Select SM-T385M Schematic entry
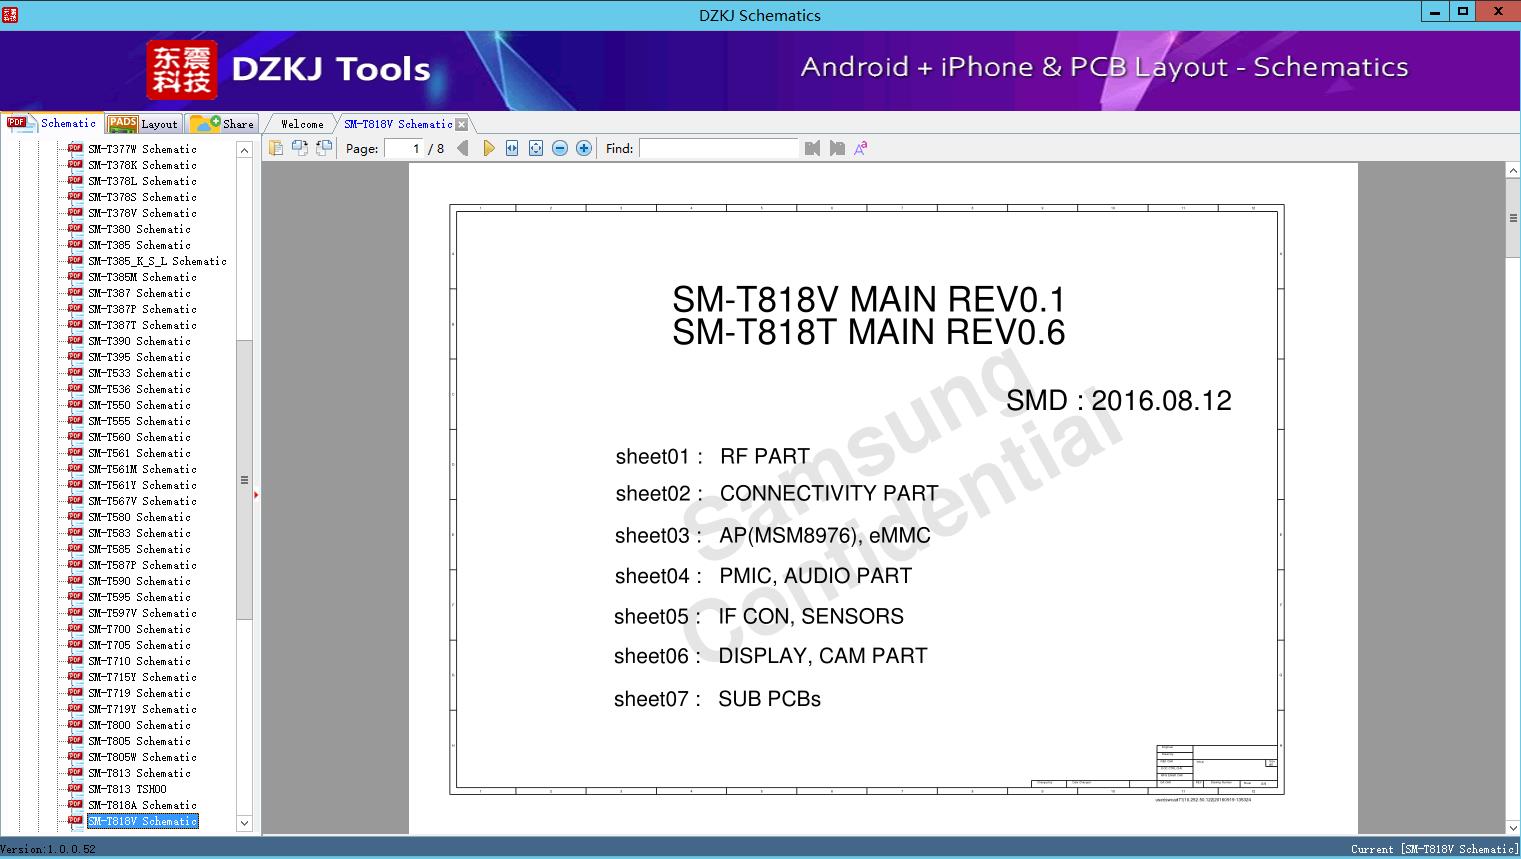 point(142,277)
